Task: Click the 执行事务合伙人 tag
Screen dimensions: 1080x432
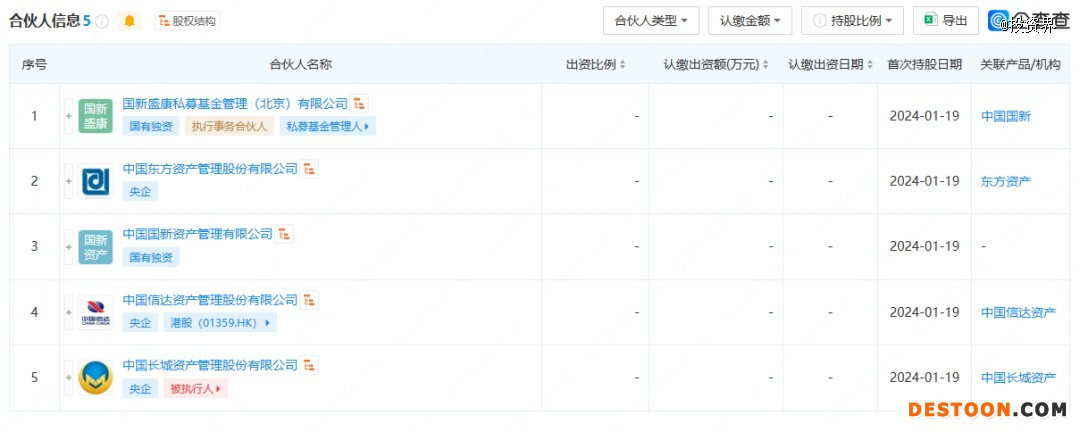Action: 229,126
